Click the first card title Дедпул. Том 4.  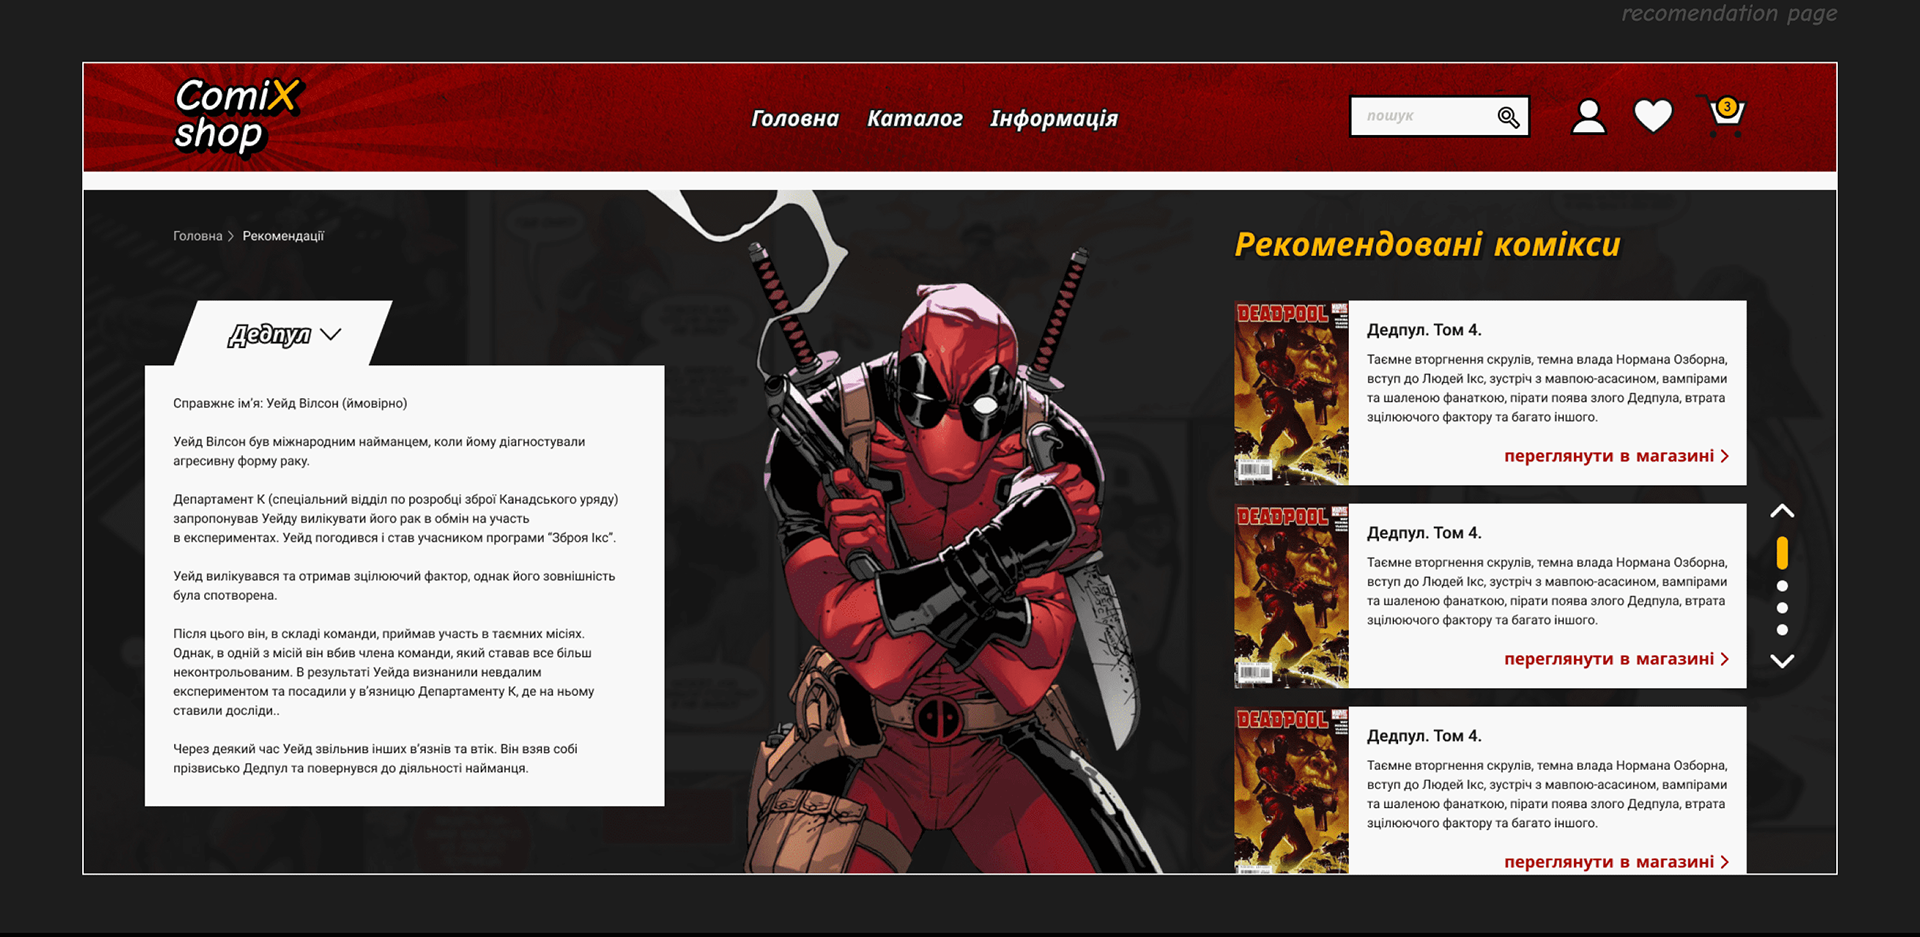(x=1424, y=330)
